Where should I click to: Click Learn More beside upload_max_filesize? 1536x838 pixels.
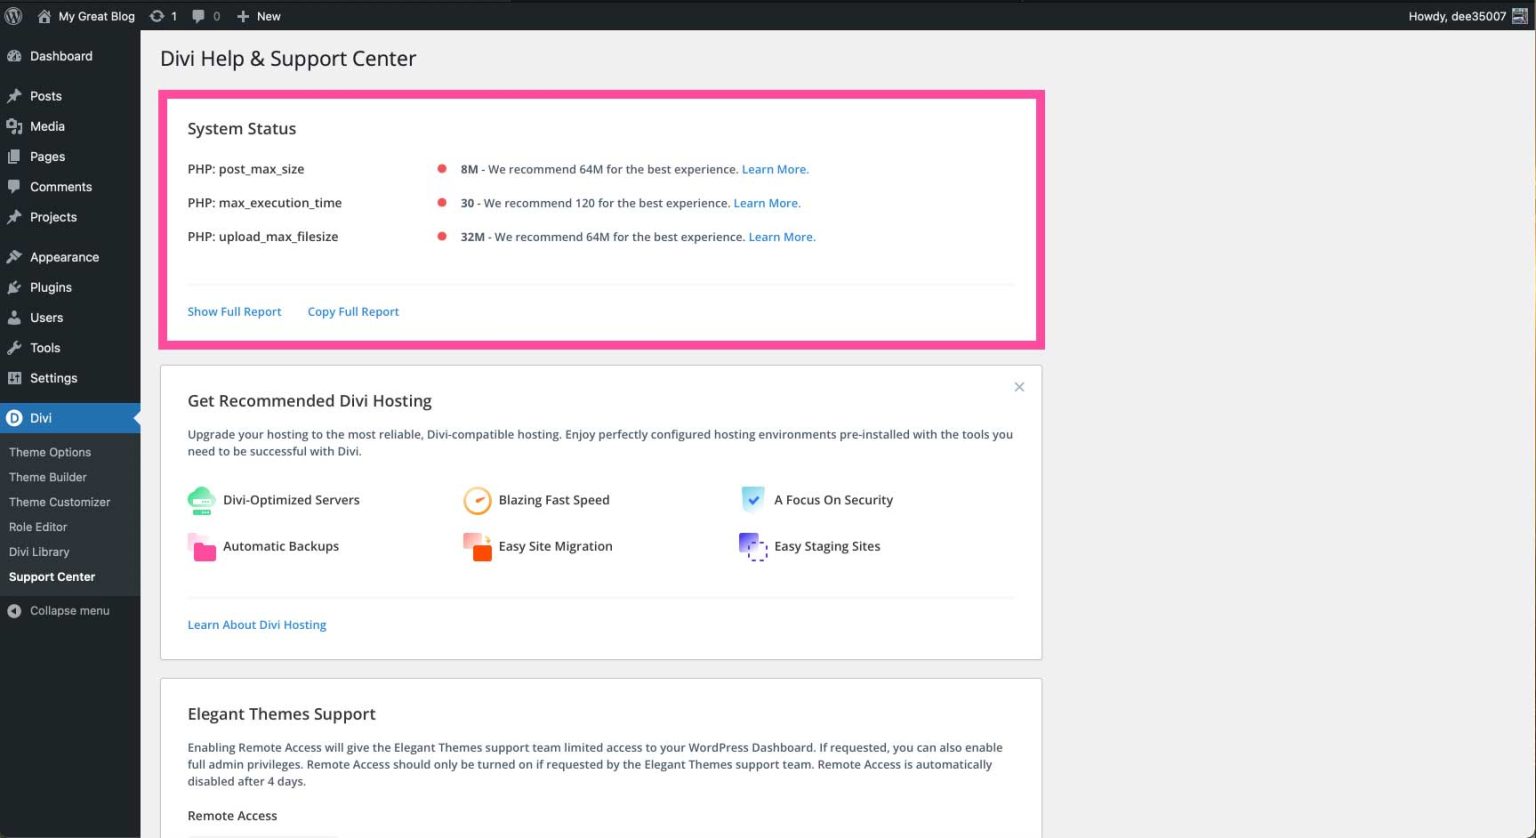point(781,237)
